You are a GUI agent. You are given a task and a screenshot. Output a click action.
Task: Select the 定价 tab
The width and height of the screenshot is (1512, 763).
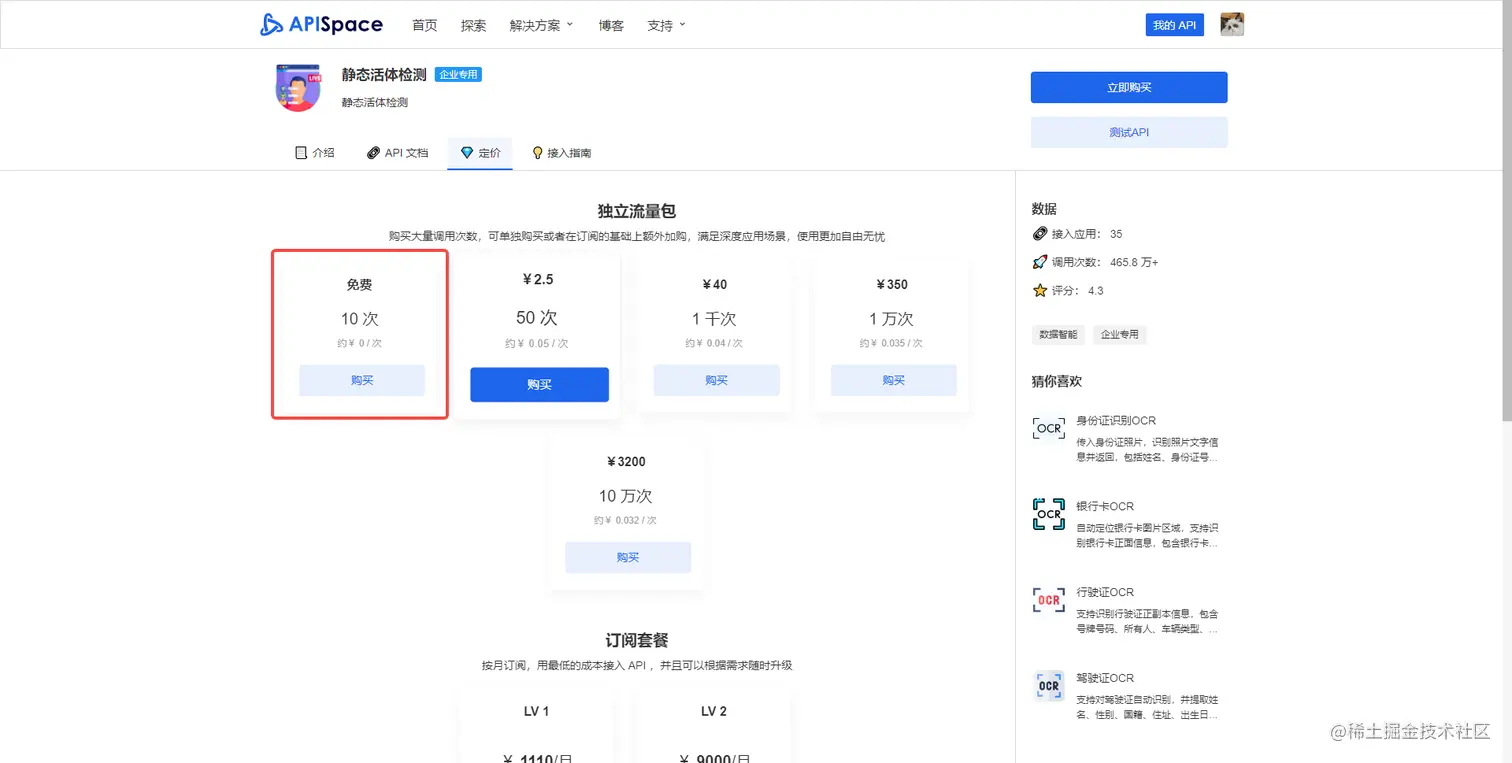tap(480, 153)
